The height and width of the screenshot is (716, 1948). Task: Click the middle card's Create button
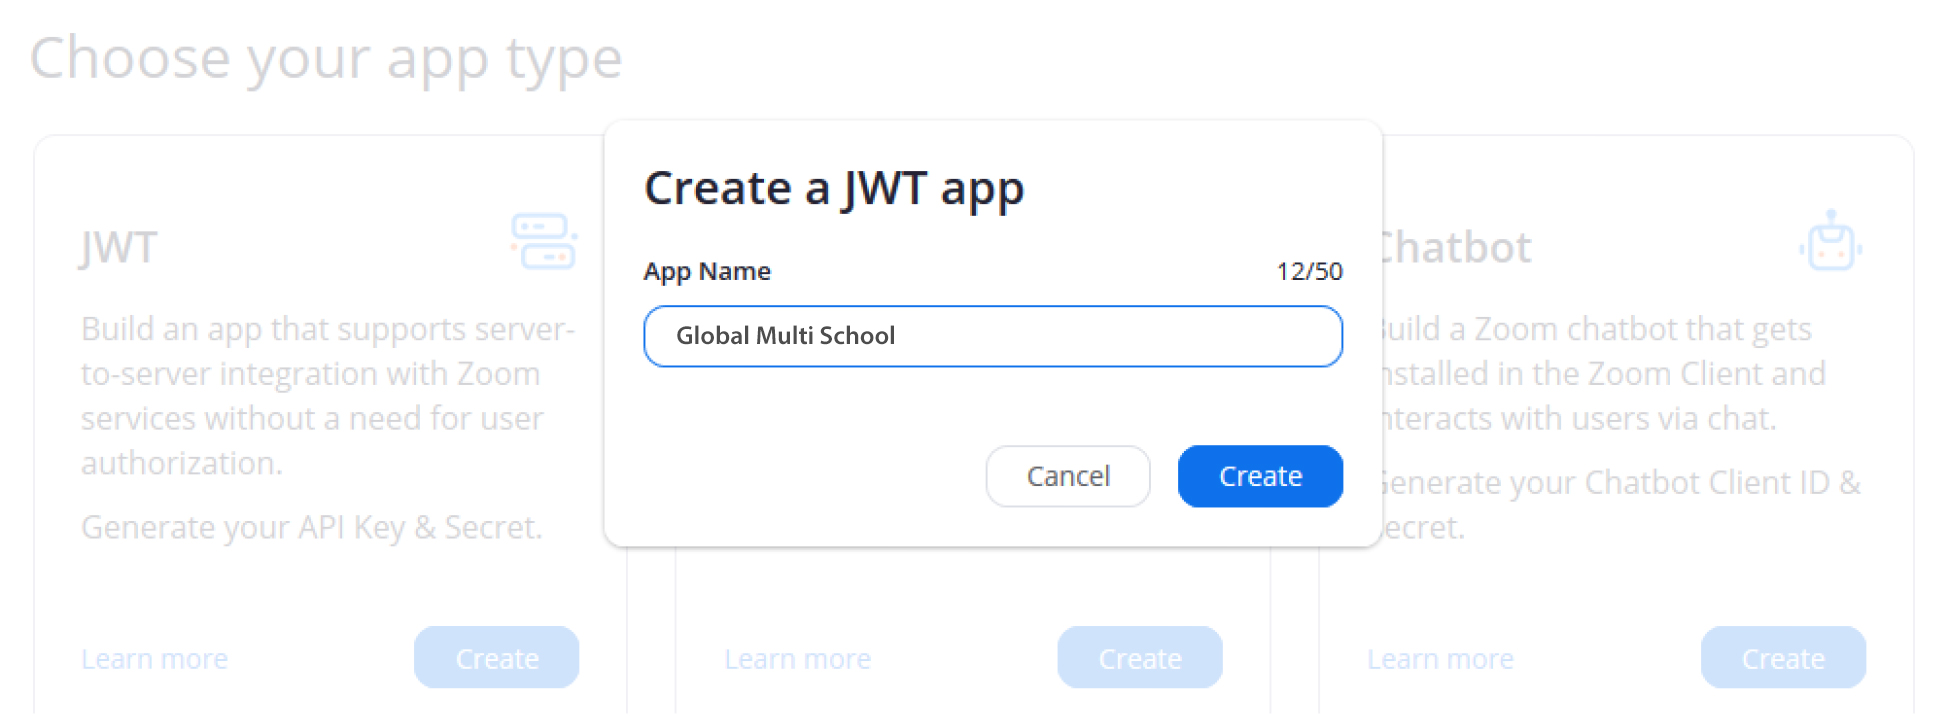coord(1140,658)
